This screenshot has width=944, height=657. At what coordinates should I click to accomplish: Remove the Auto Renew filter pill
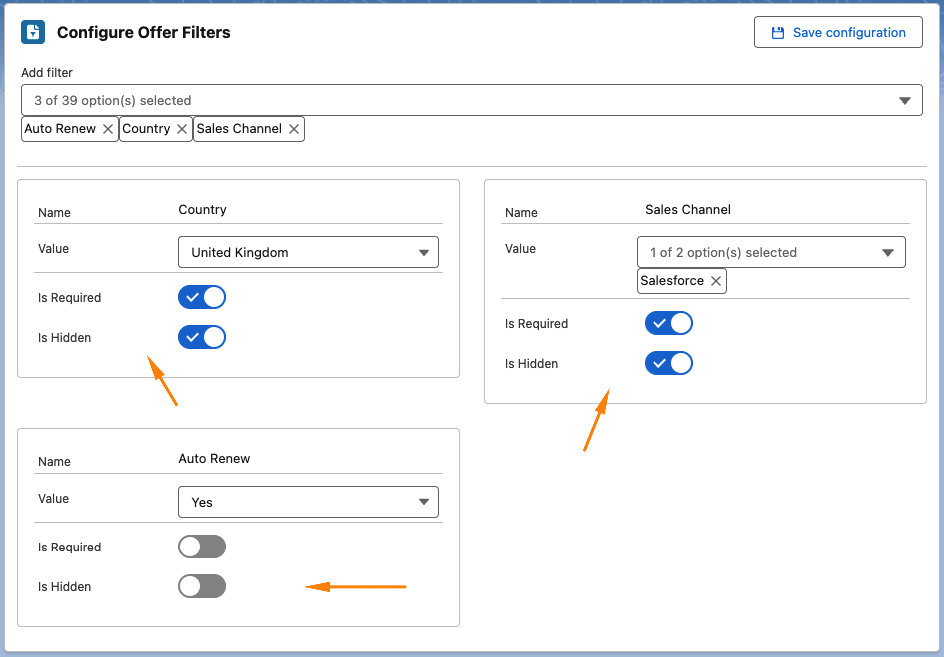(x=108, y=129)
